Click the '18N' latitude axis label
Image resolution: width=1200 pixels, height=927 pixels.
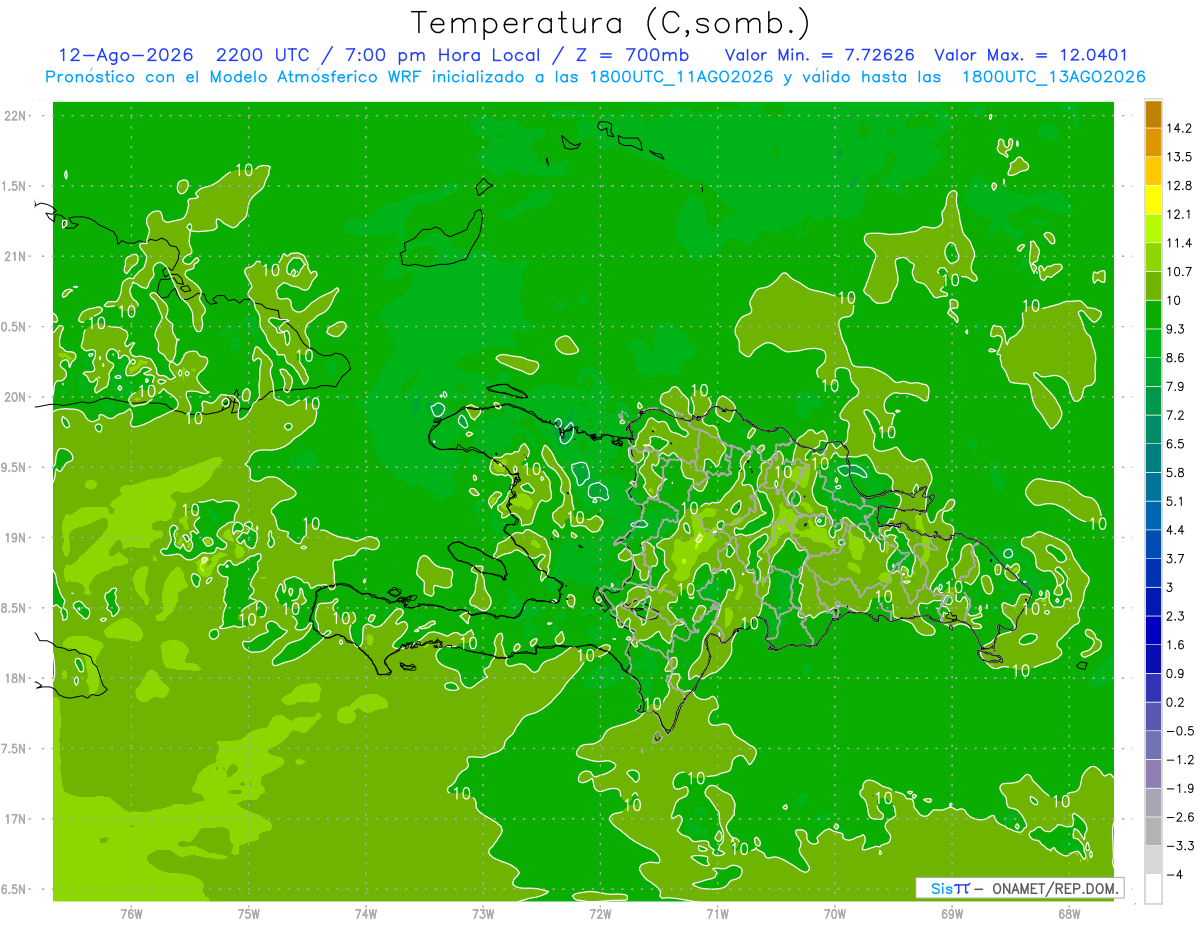(x=16, y=678)
